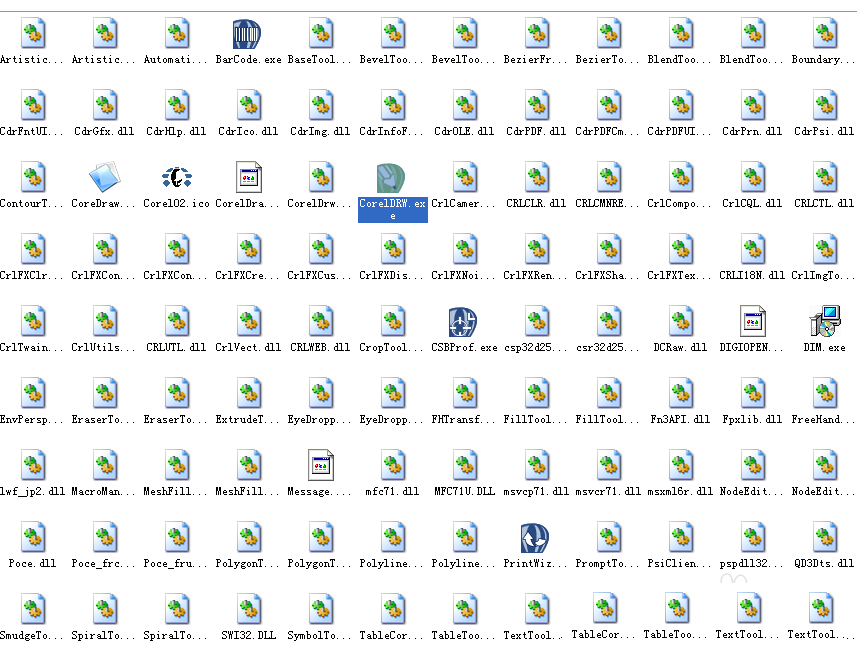Select the DCRaw.dll file icon

[681, 321]
